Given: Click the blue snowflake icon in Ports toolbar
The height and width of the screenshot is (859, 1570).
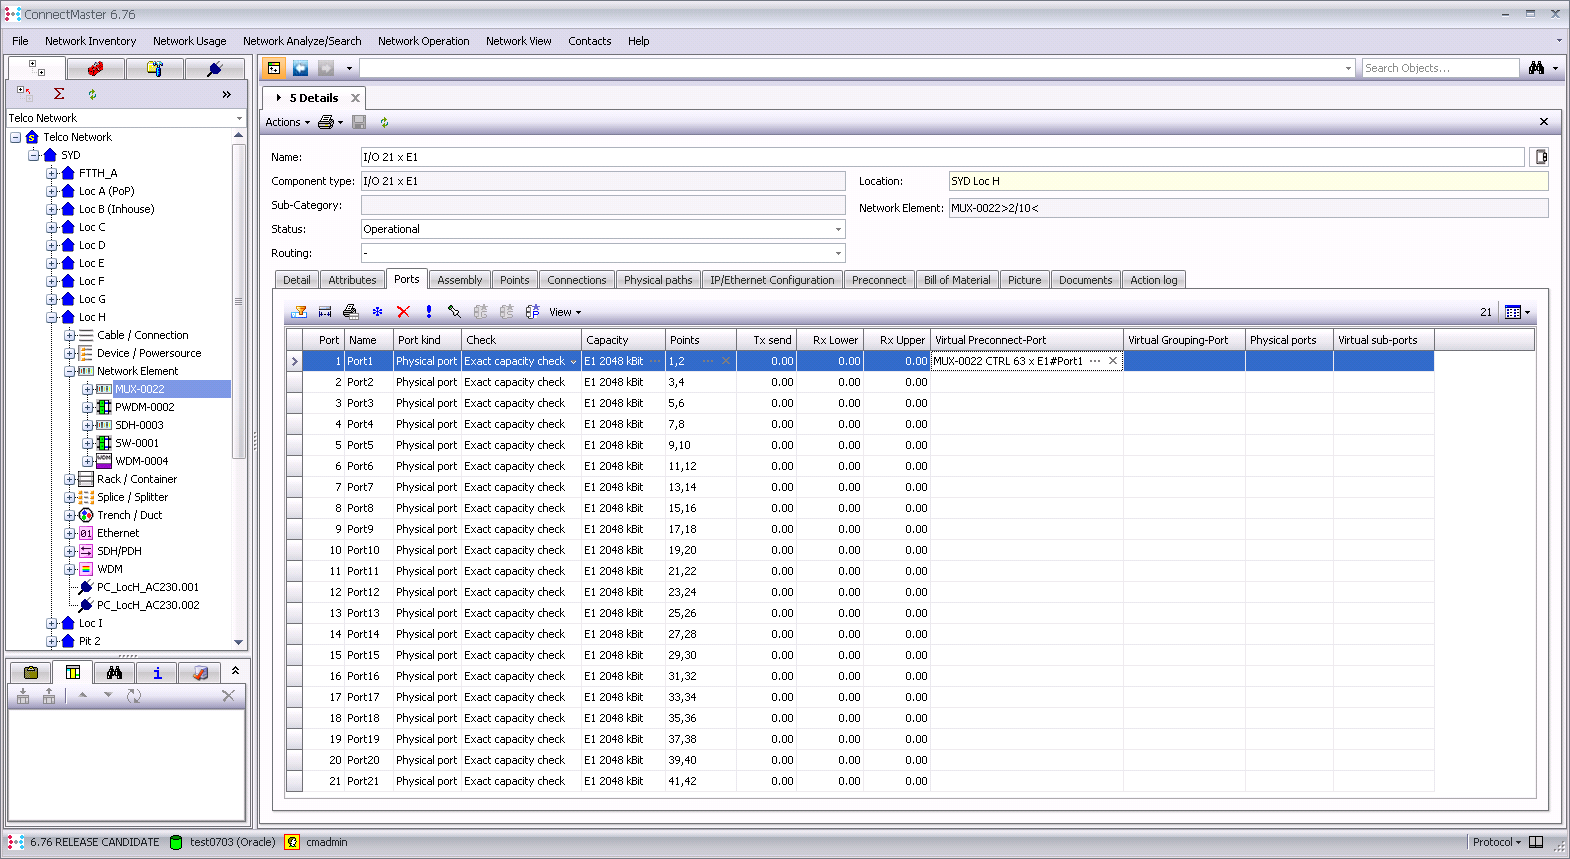Looking at the screenshot, I should pyautogui.click(x=377, y=312).
